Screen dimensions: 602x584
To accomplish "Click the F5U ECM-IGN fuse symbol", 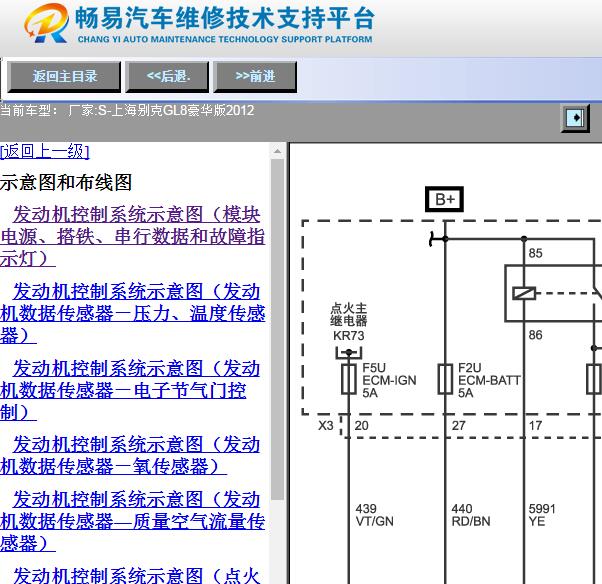I will click(349, 379).
